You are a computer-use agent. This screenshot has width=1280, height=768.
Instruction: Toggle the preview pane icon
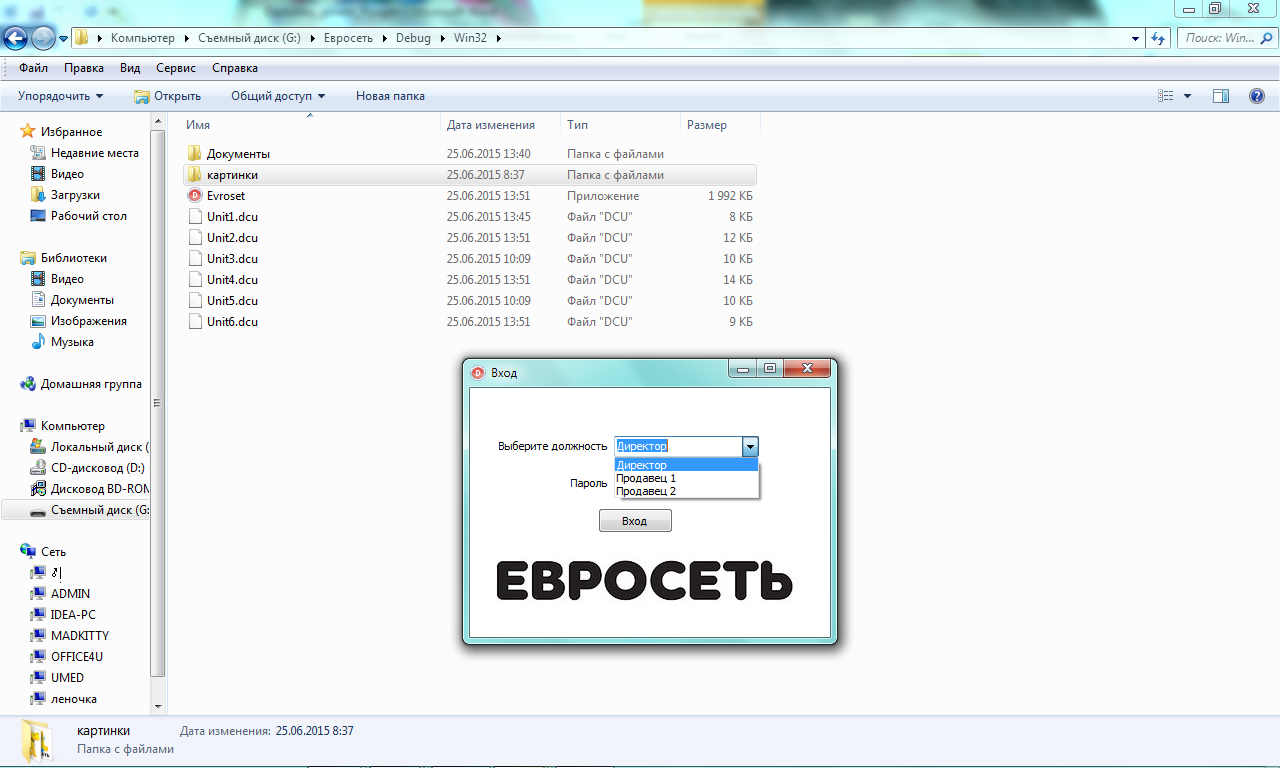click(1220, 96)
